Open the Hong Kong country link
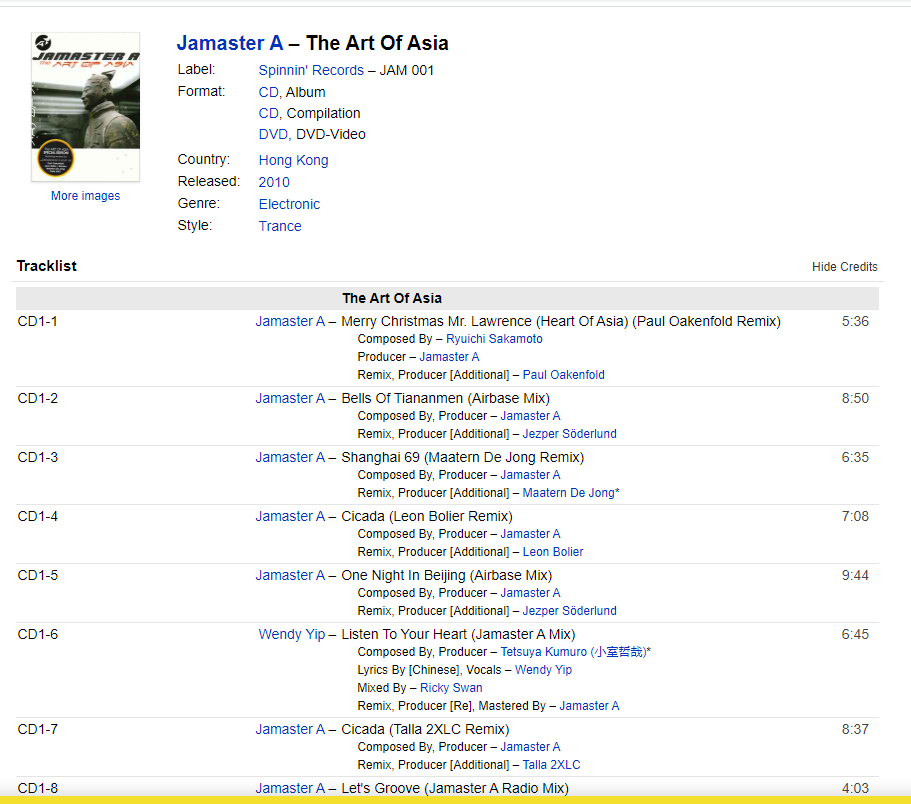 pos(293,160)
